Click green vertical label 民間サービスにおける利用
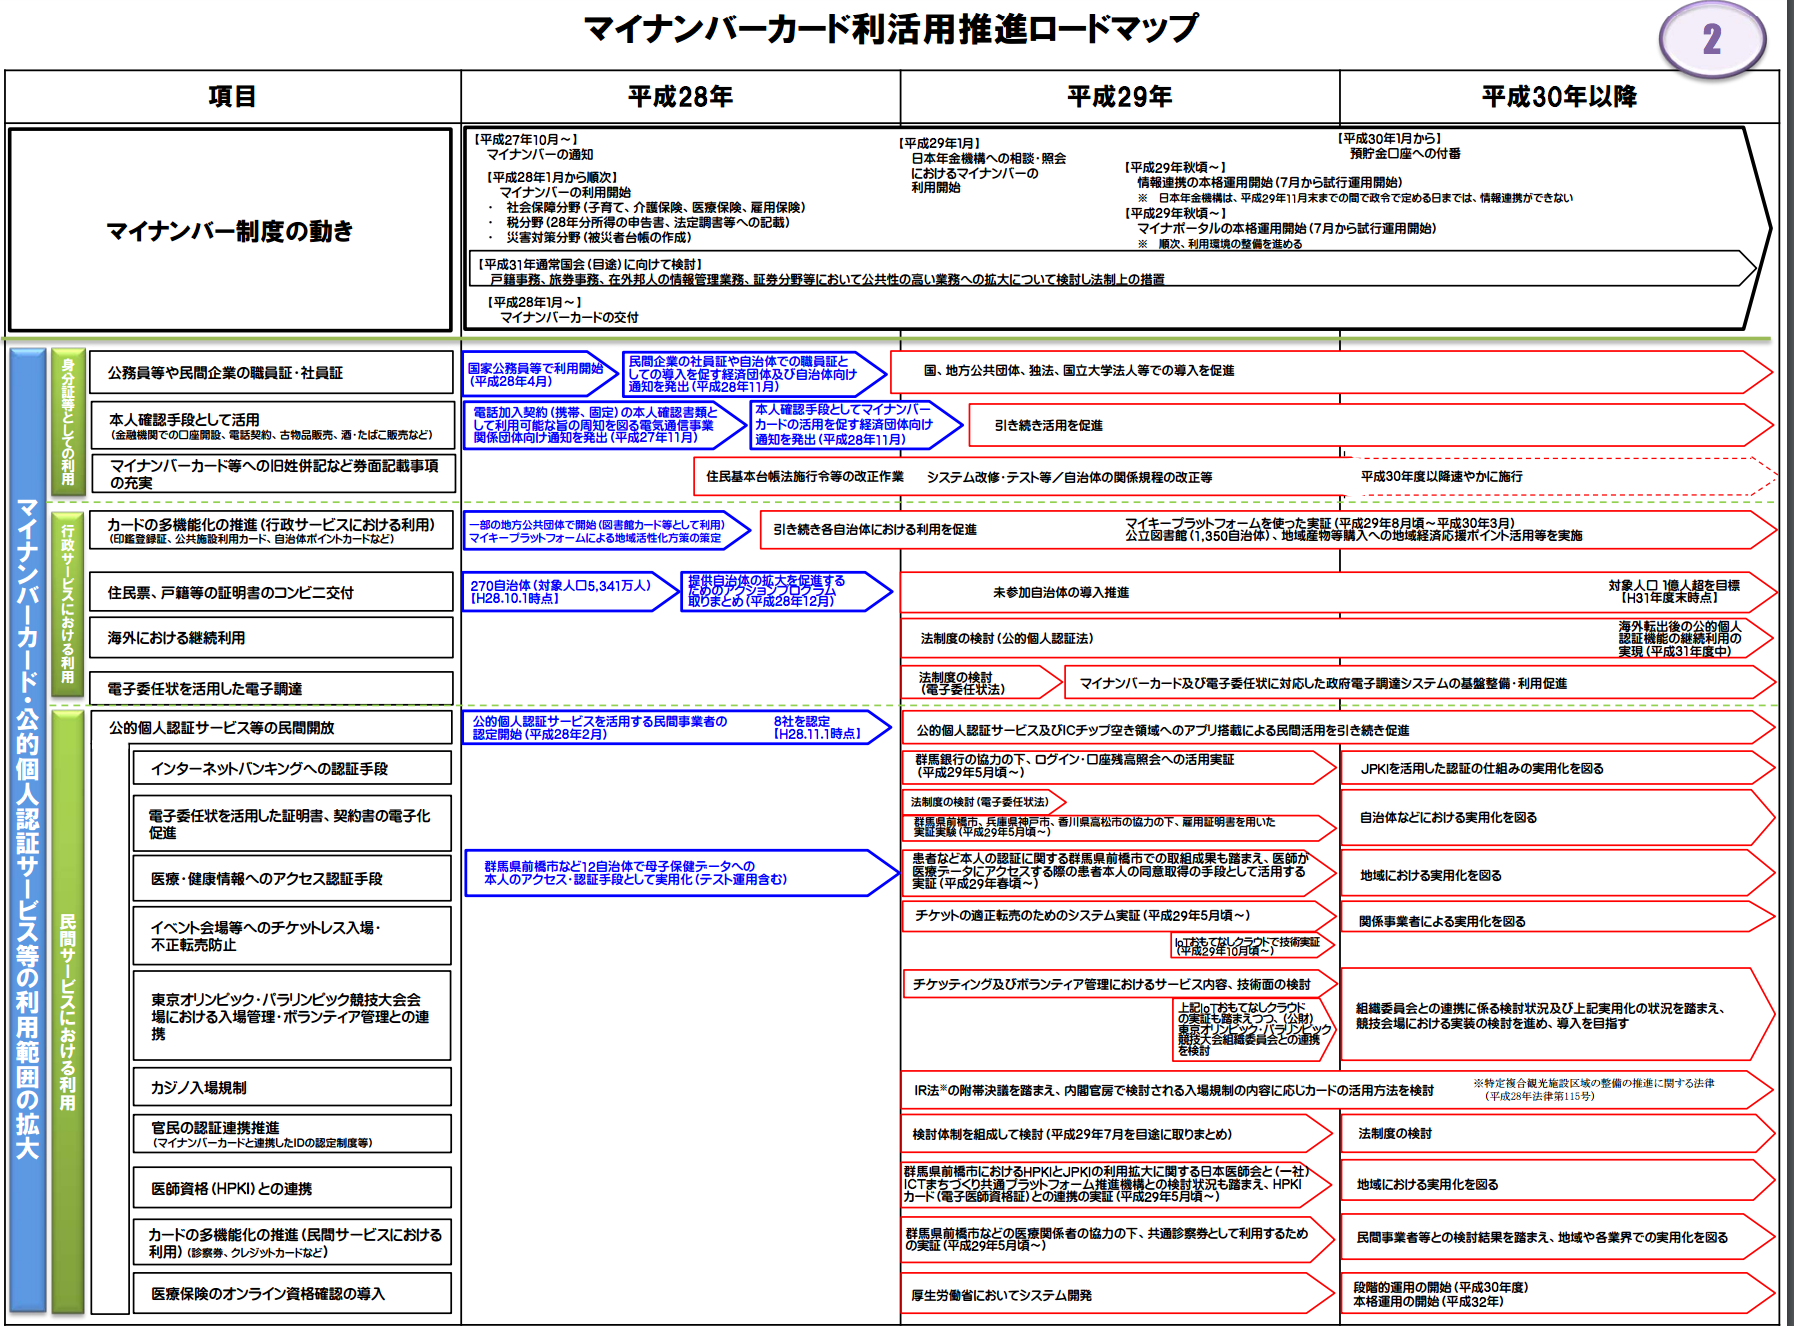The height and width of the screenshot is (1326, 1794). [x=68, y=1011]
